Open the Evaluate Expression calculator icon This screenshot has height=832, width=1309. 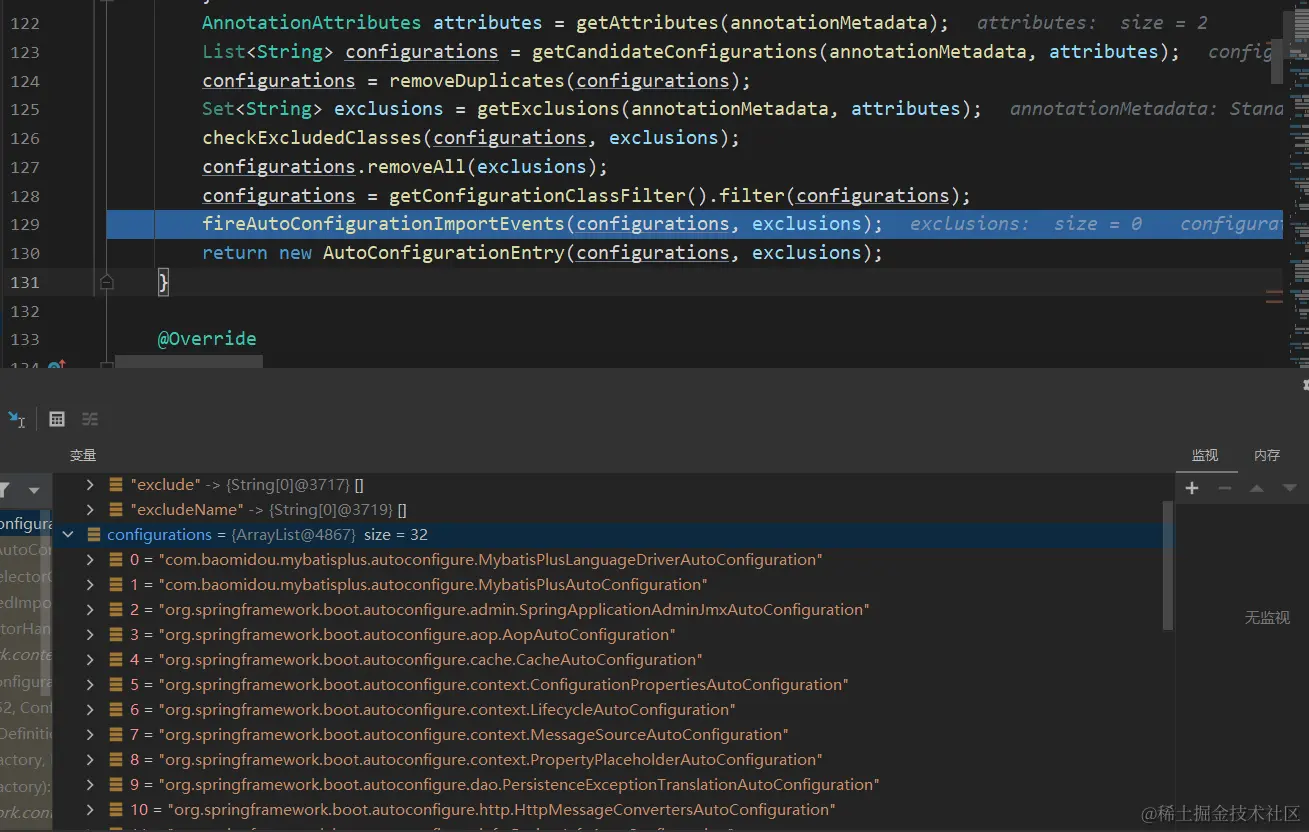point(57,419)
